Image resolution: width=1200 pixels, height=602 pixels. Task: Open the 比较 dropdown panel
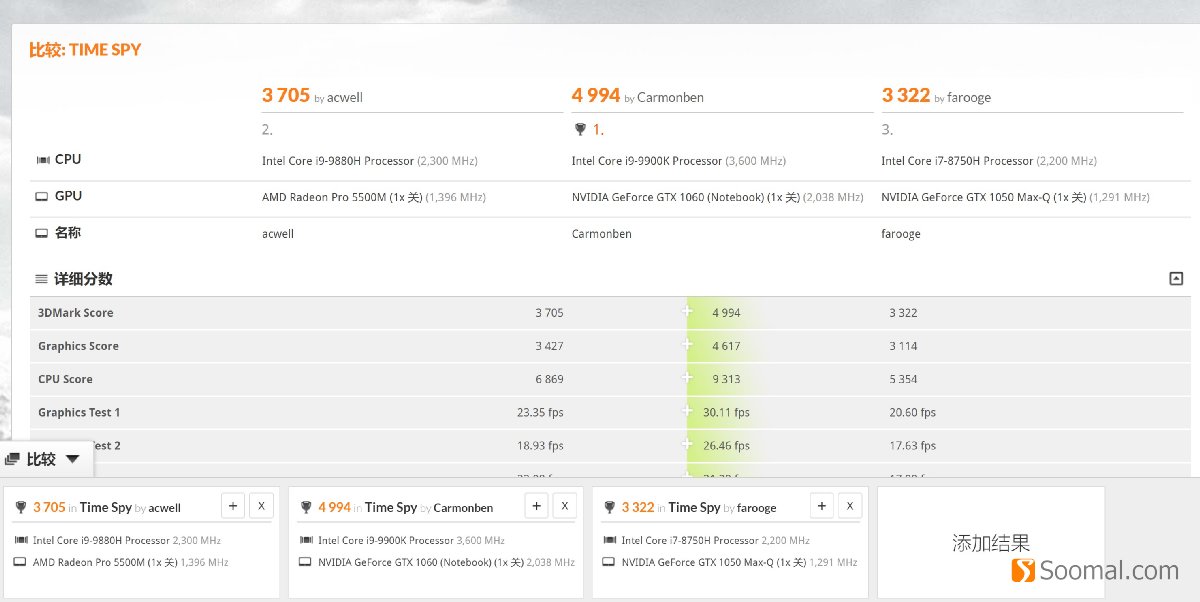(x=46, y=459)
